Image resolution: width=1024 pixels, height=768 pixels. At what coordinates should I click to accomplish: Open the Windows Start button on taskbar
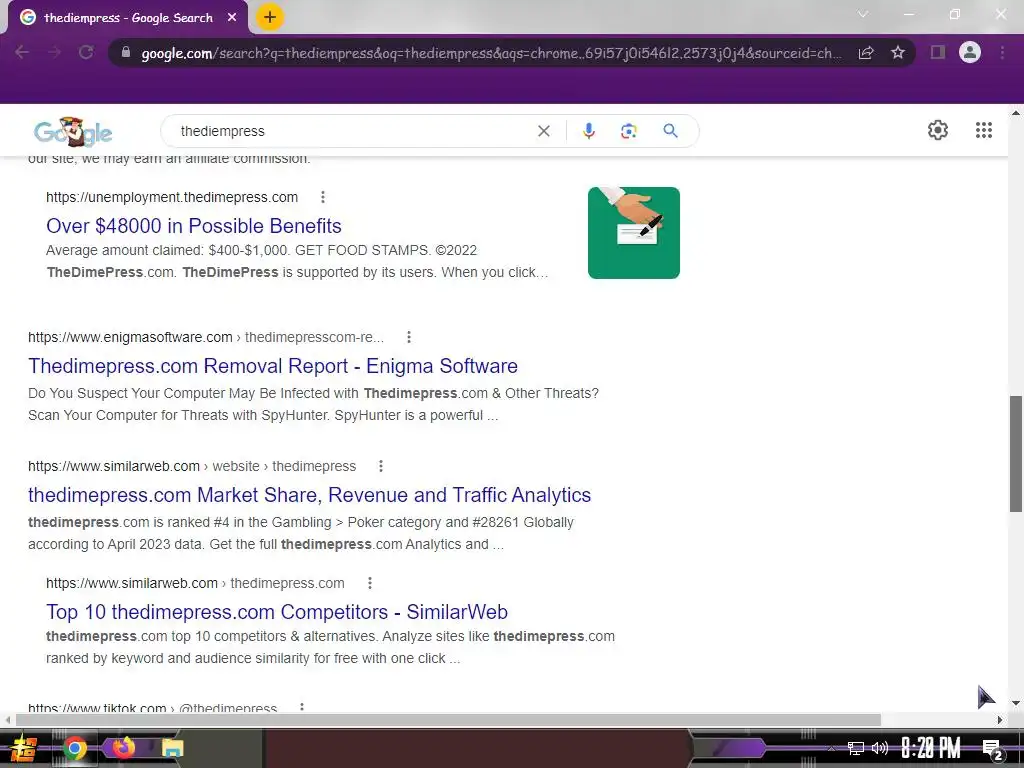[22, 748]
